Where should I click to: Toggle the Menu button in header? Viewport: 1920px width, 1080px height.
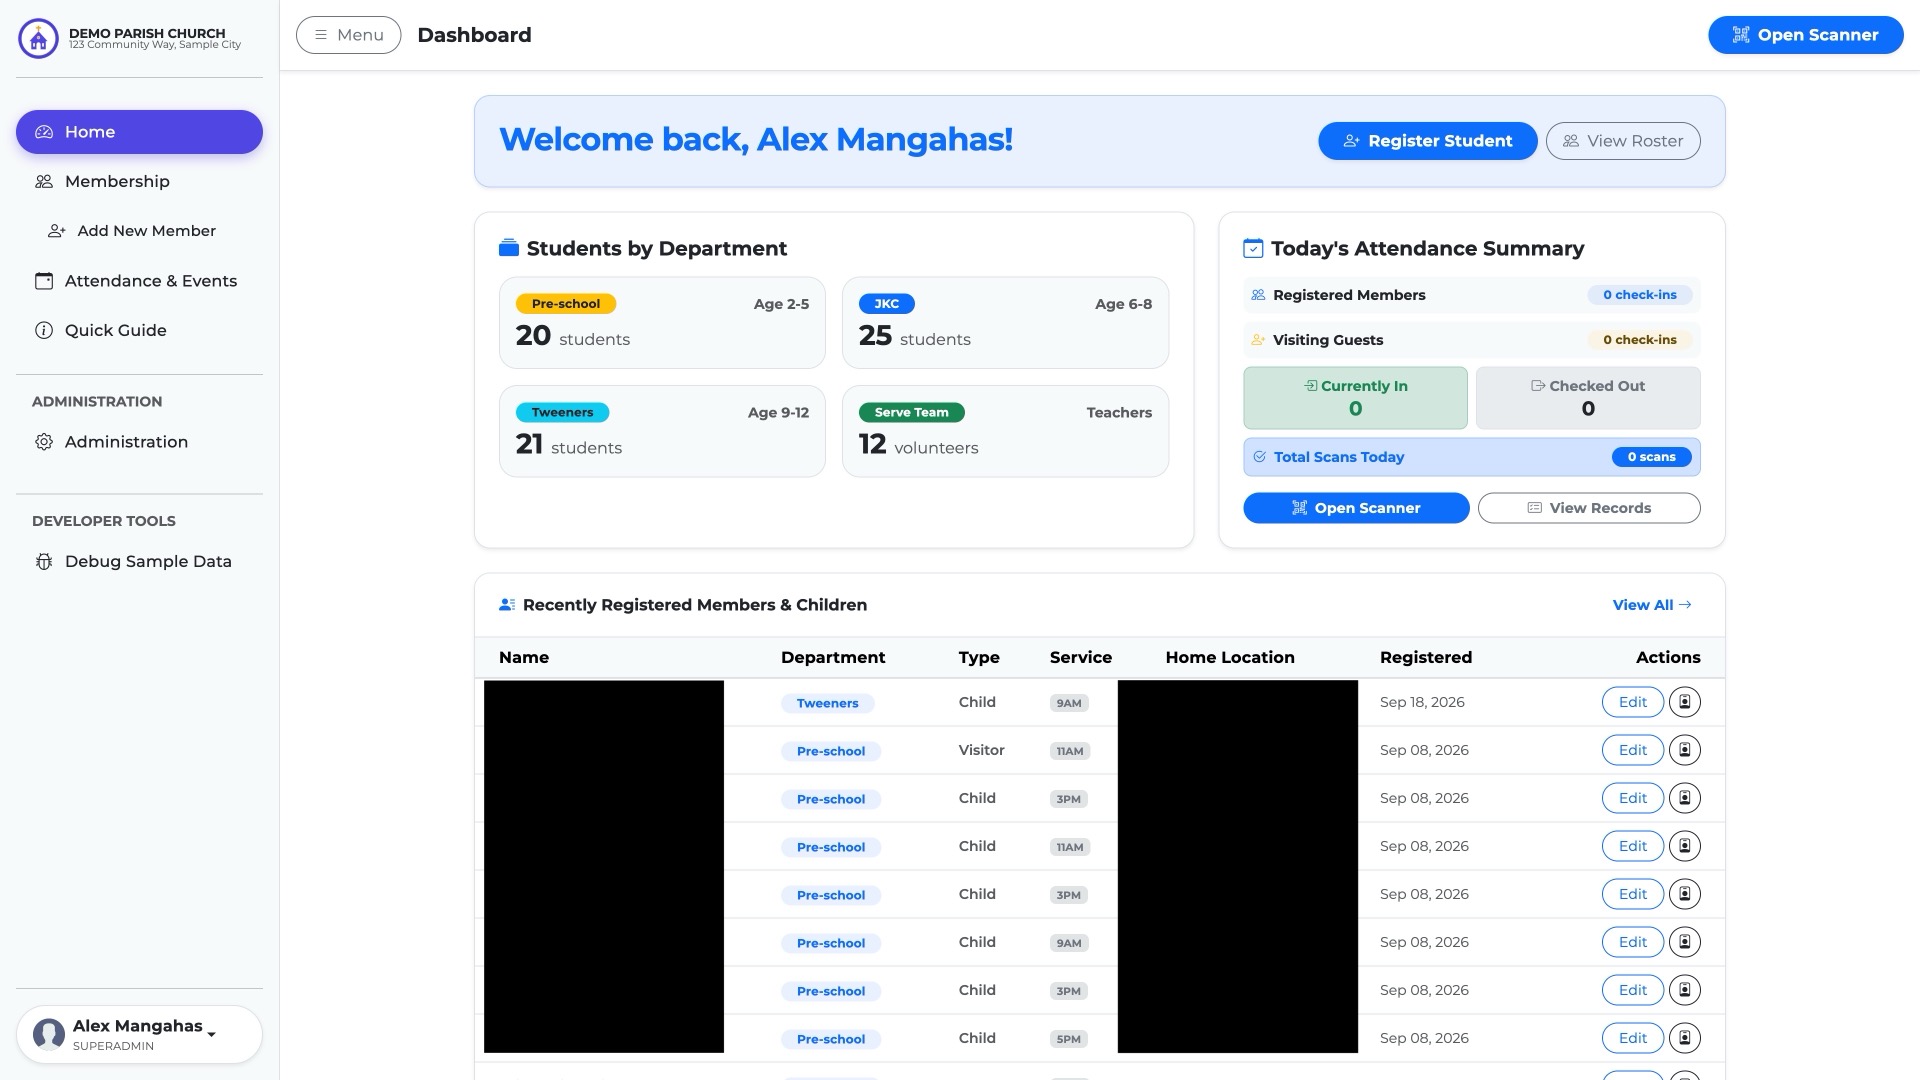point(348,35)
